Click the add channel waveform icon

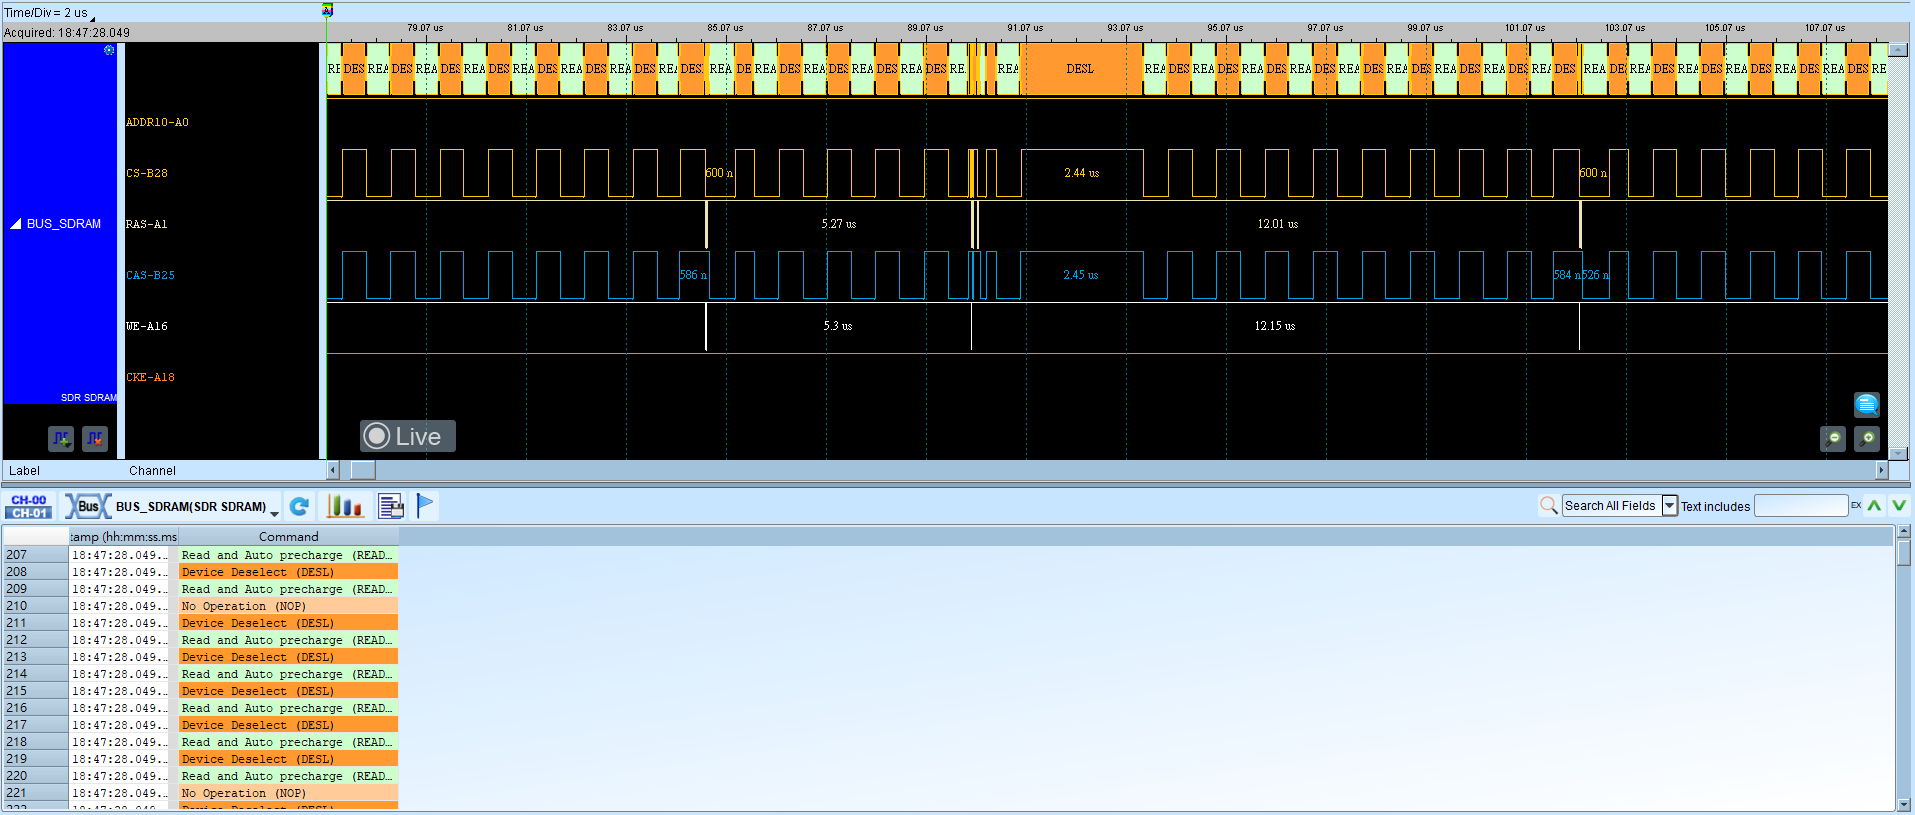[61, 438]
